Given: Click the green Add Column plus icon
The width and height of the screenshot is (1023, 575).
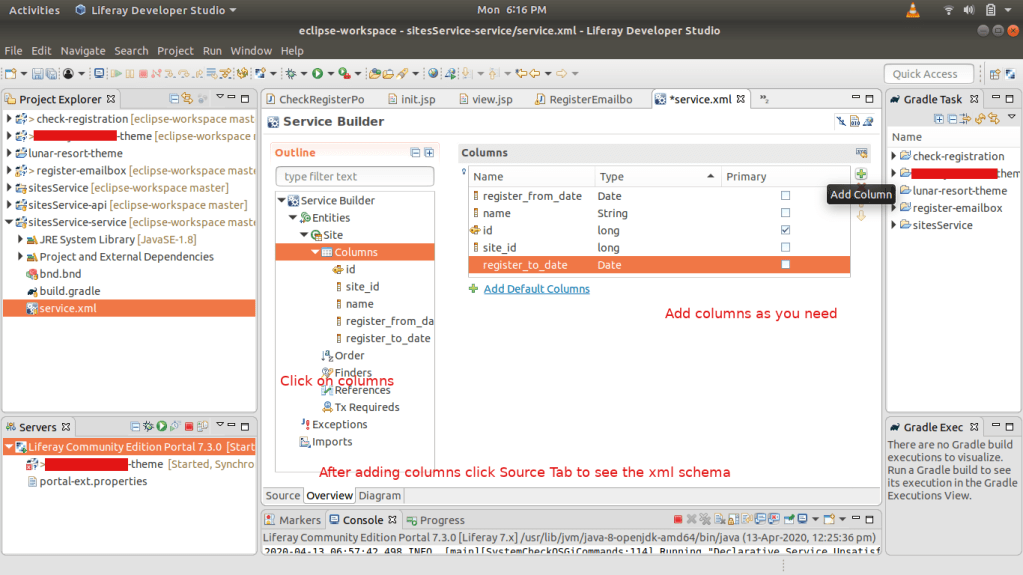Looking at the screenshot, I should [860, 176].
